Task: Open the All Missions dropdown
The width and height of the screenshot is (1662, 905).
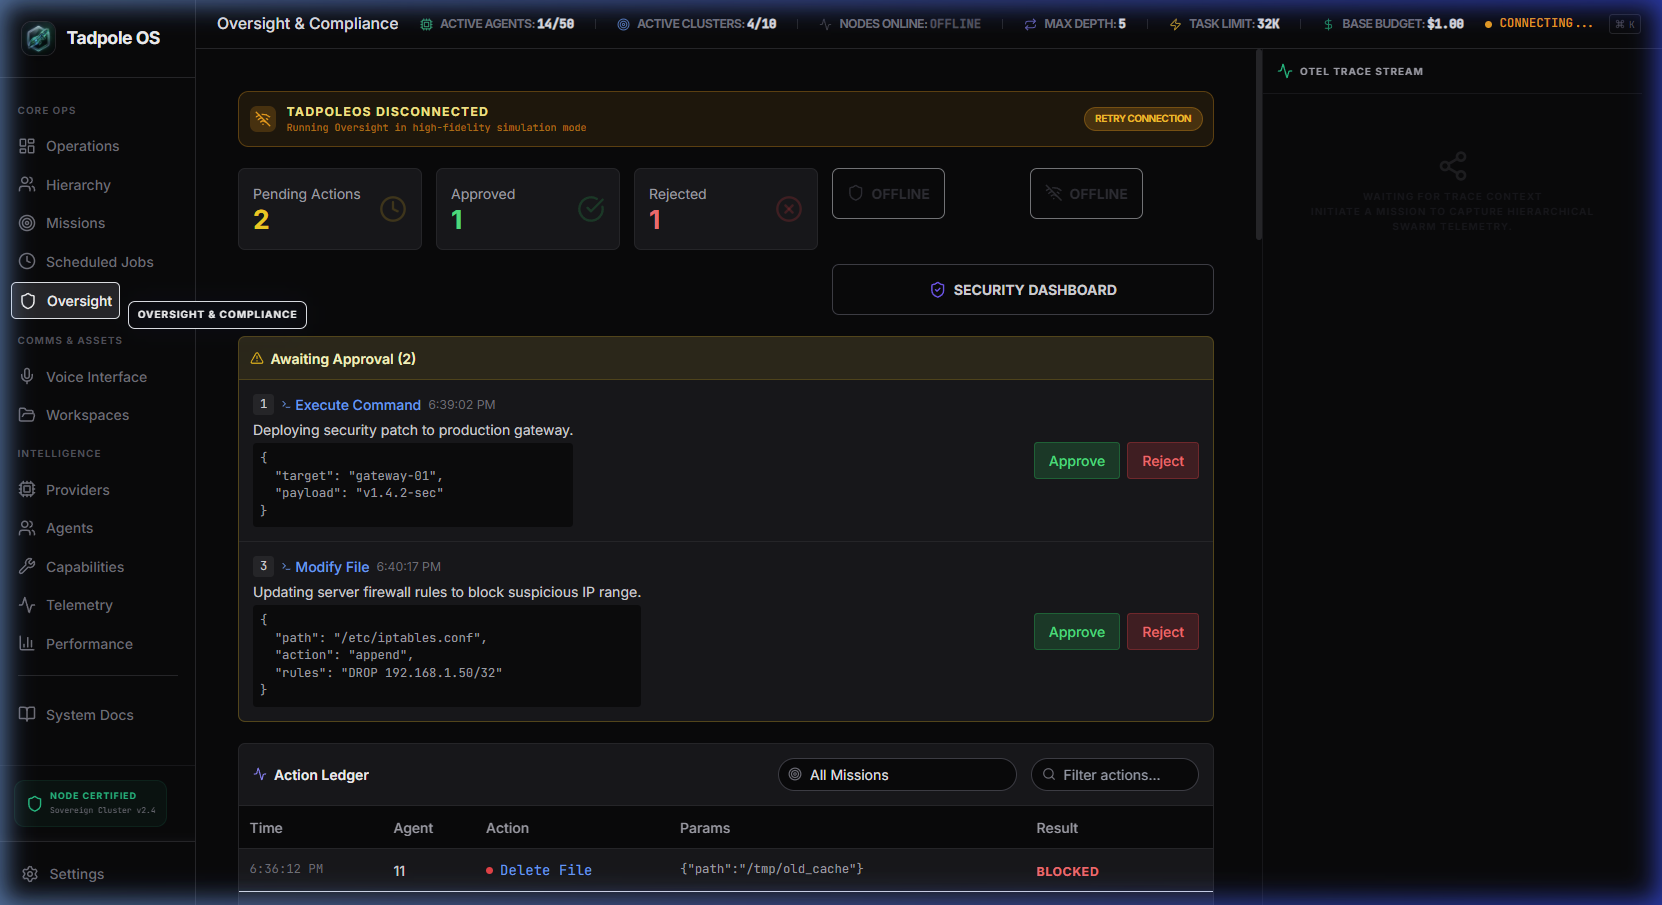Action: pyautogui.click(x=897, y=775)
